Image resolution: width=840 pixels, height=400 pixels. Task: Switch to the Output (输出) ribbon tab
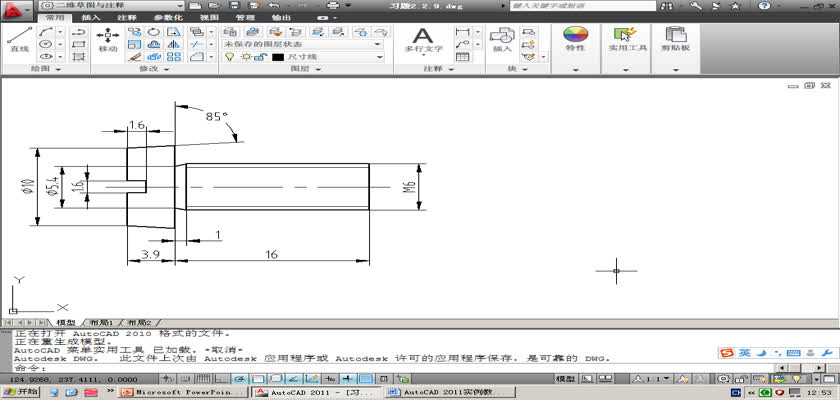(x=281, y=17)
